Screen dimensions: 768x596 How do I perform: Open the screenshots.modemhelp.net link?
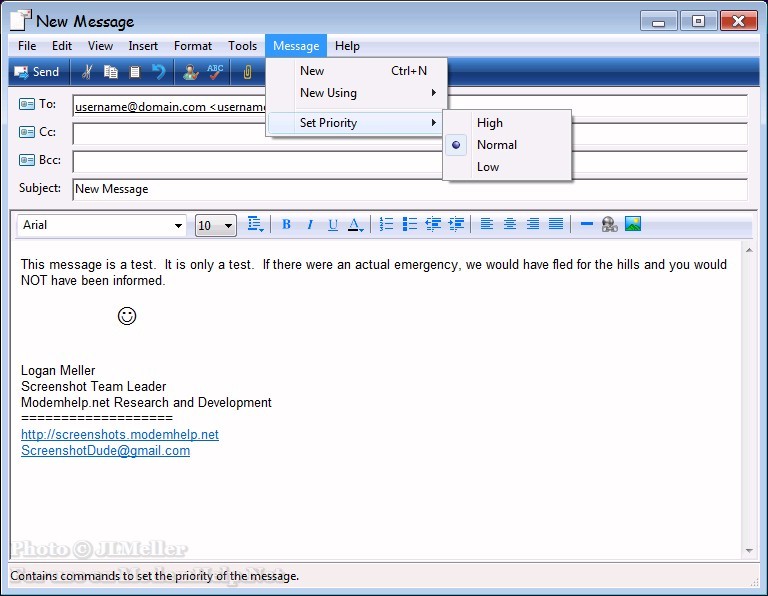tap(120, 435)
